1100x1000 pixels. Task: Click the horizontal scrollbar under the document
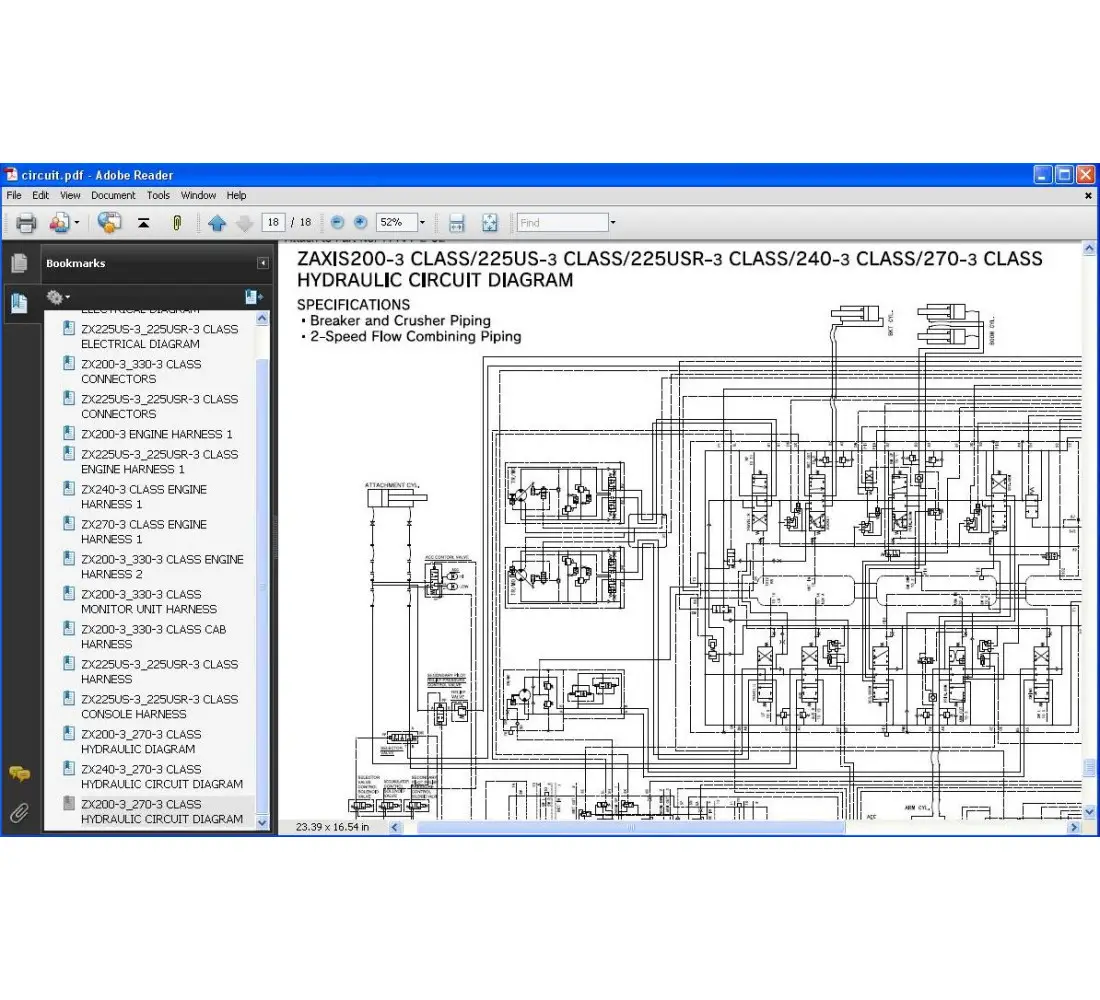[630, 827]
